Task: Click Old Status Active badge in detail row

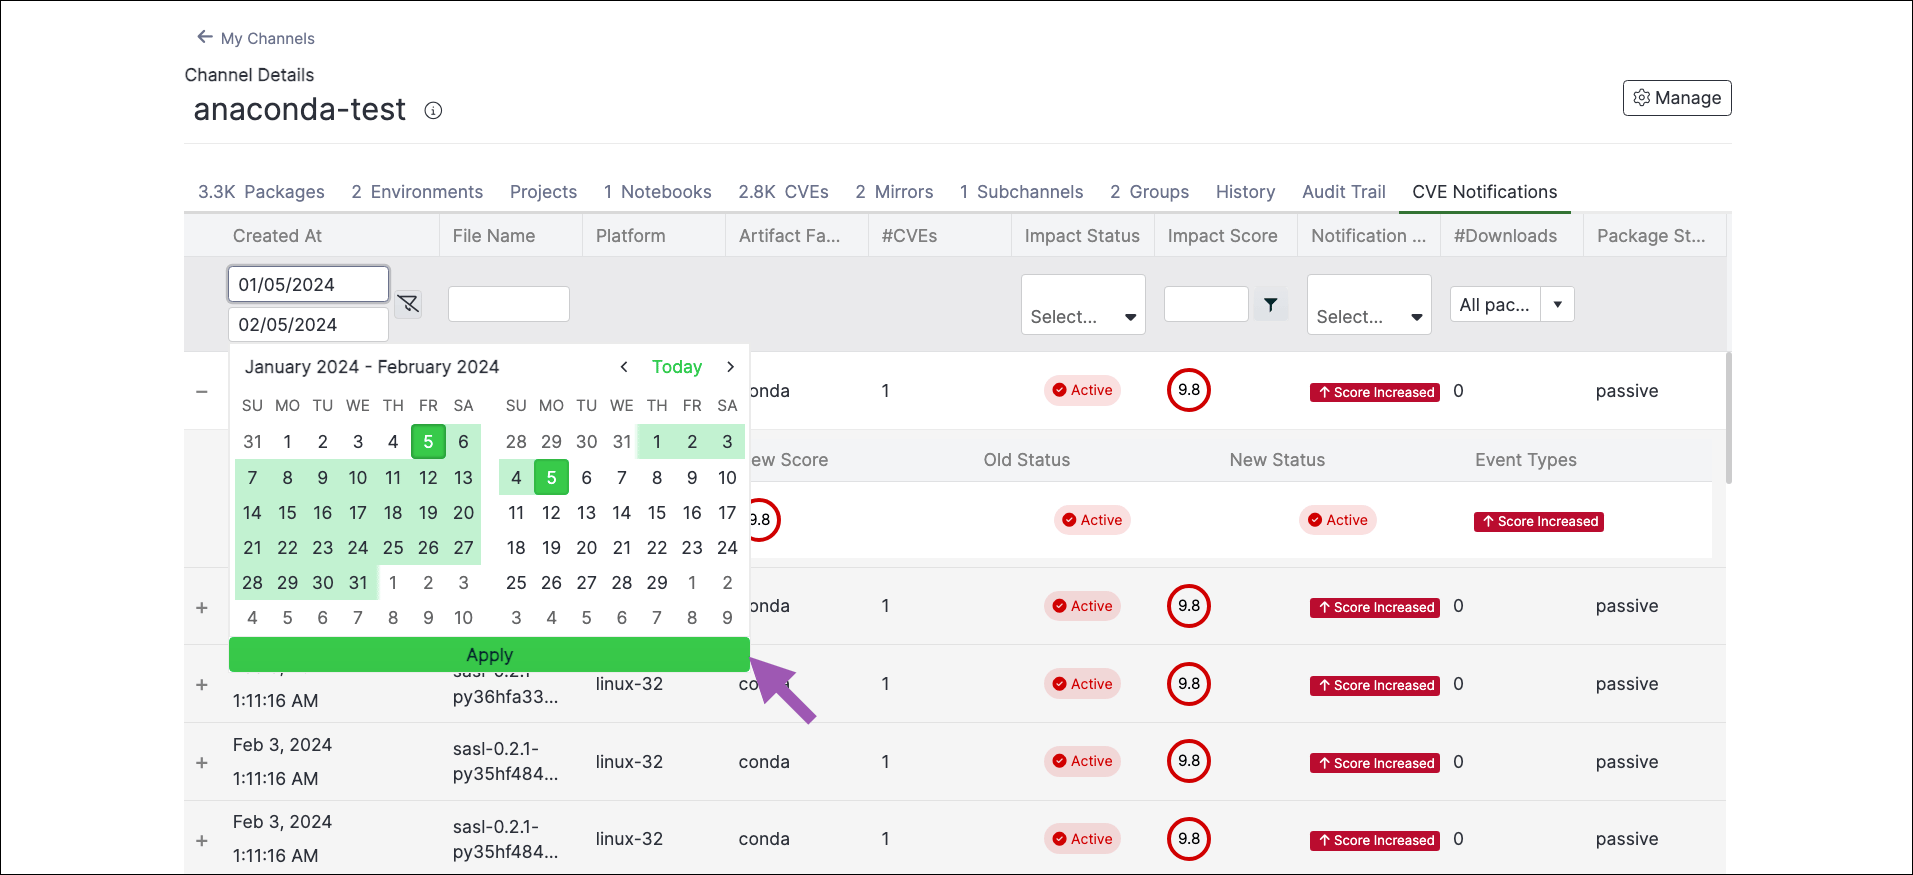Action: [x=1092, y=520]
